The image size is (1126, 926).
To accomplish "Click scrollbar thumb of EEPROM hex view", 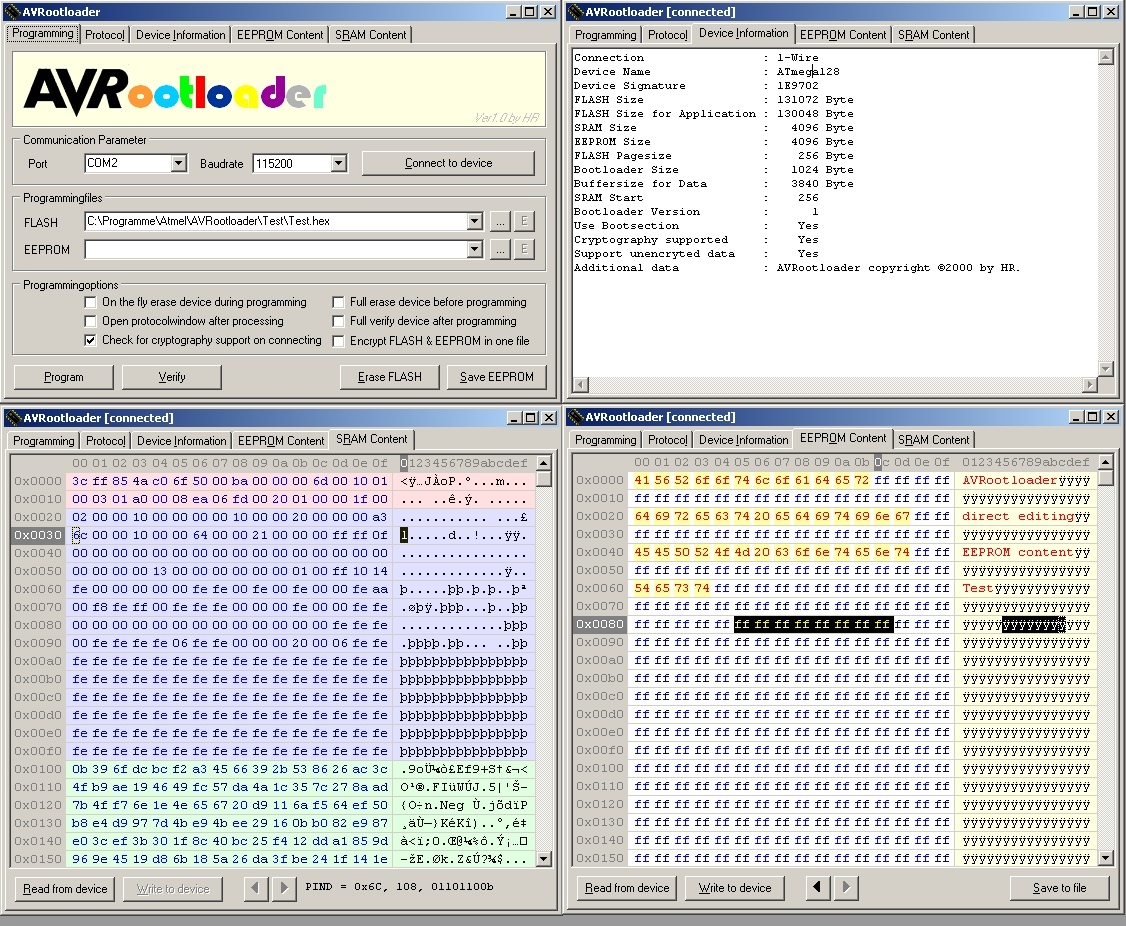I will click(x=1106, y=477).
